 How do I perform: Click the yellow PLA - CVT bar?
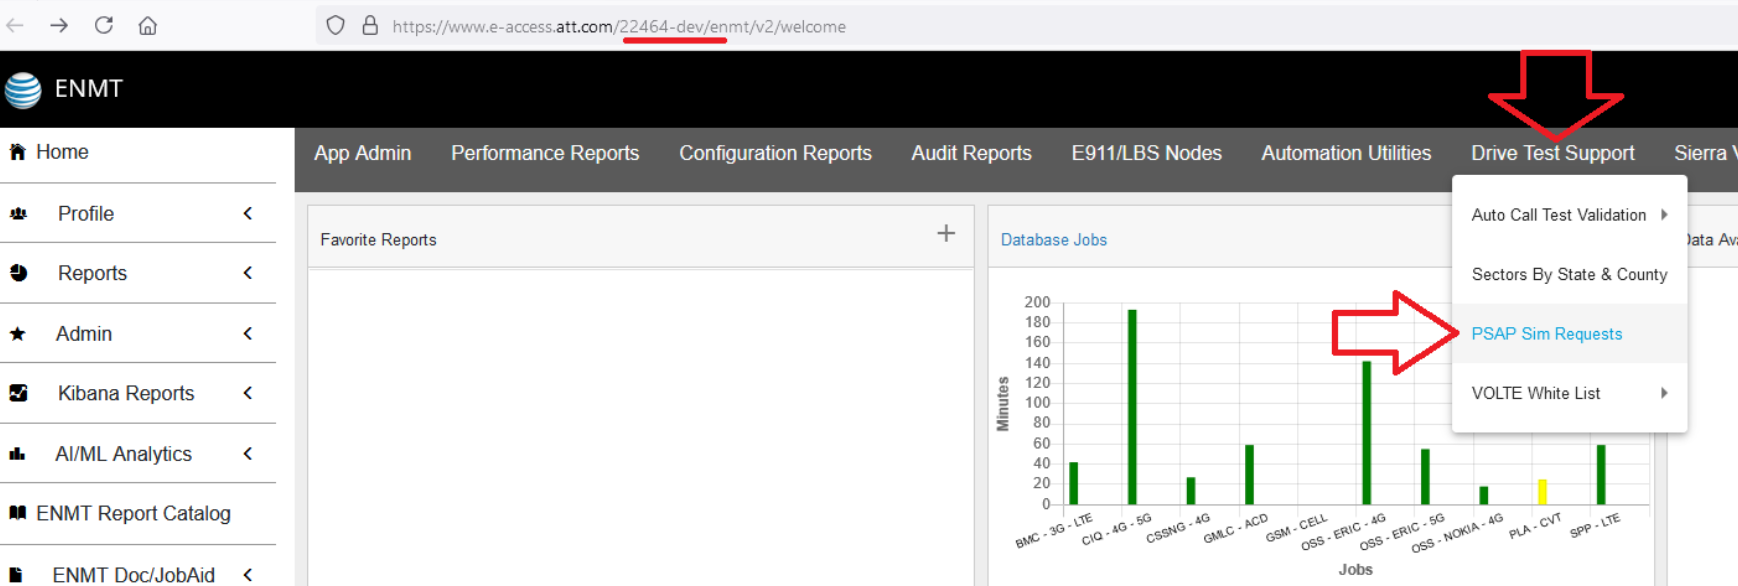[x=1542, y=492]
